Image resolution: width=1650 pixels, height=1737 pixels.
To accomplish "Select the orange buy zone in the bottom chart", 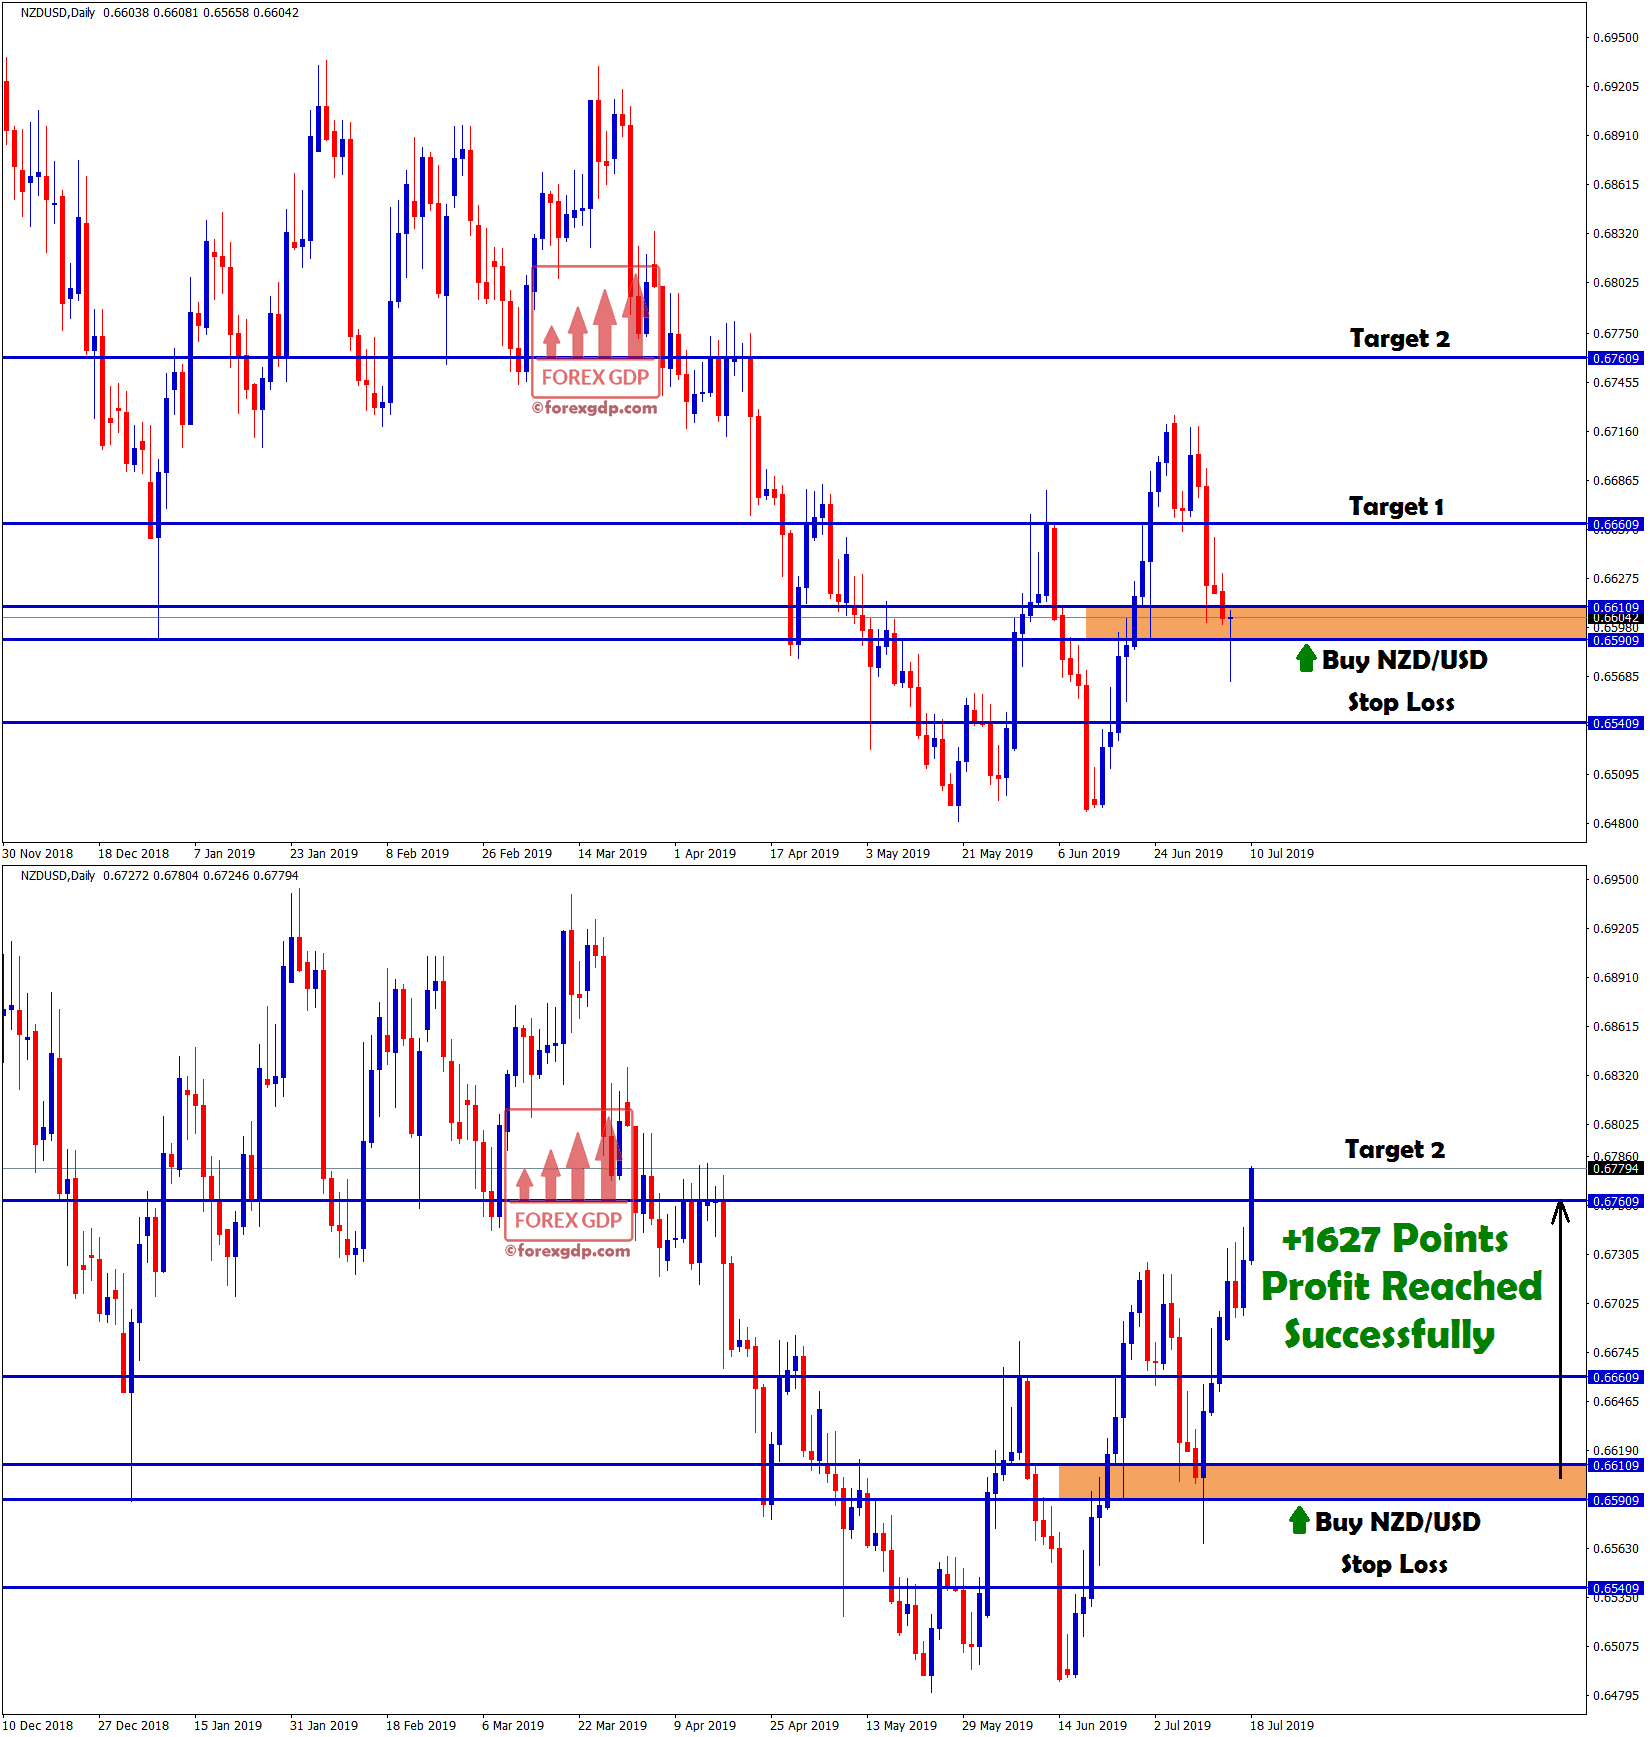I will (1322, 1482).
